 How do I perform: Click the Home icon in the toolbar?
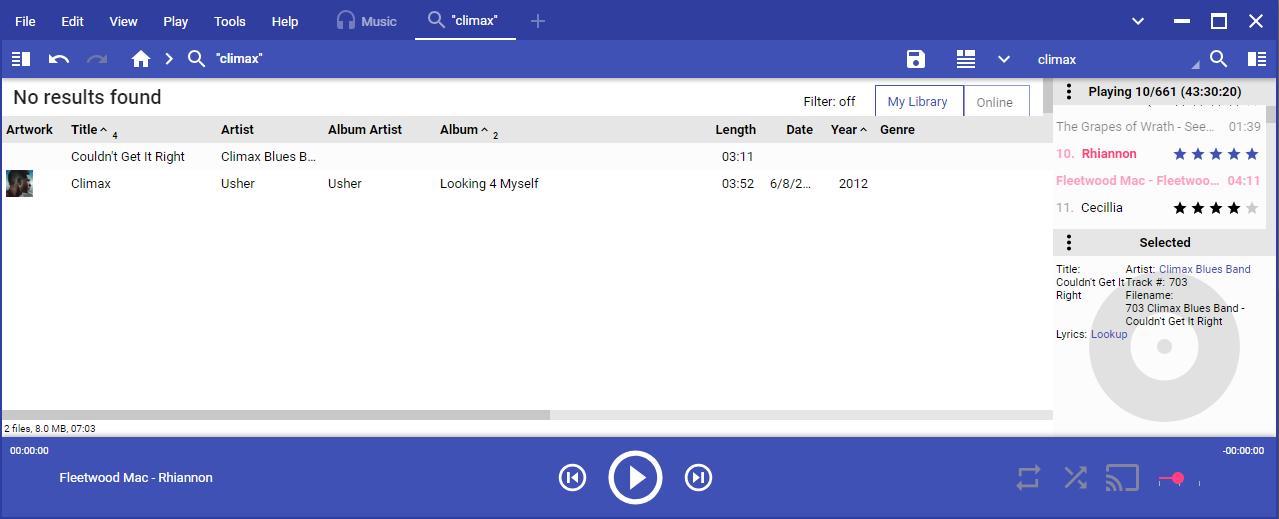(141, 59)
